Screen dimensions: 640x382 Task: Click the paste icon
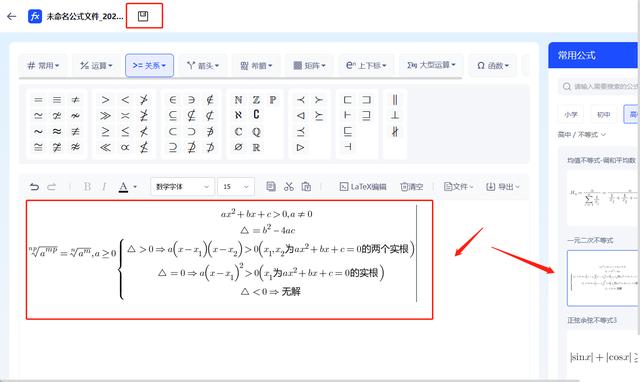[x=306, y=187]
